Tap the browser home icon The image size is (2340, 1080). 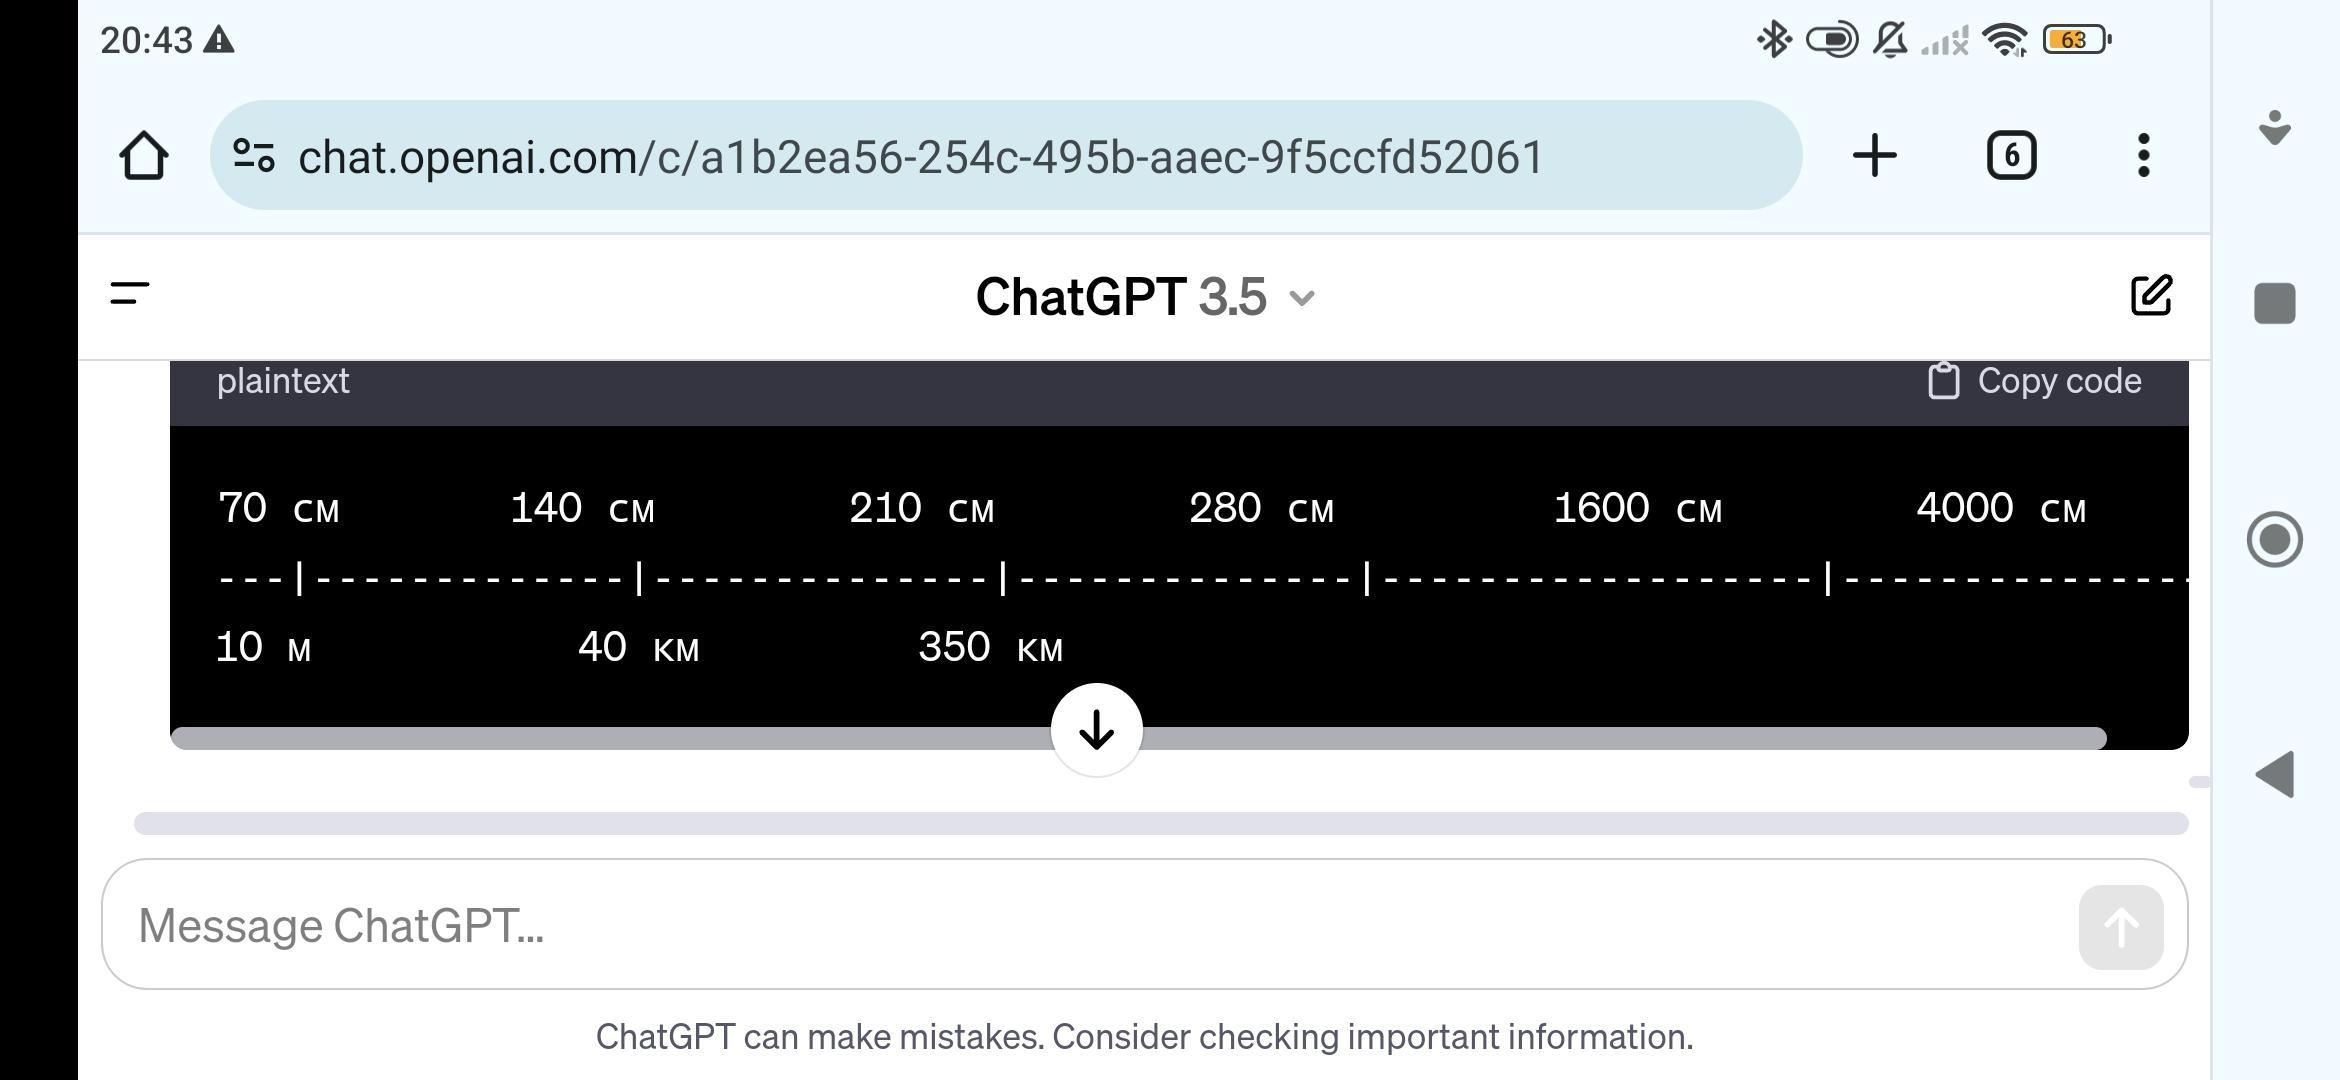pyautogui.click(x=143, y=156)
